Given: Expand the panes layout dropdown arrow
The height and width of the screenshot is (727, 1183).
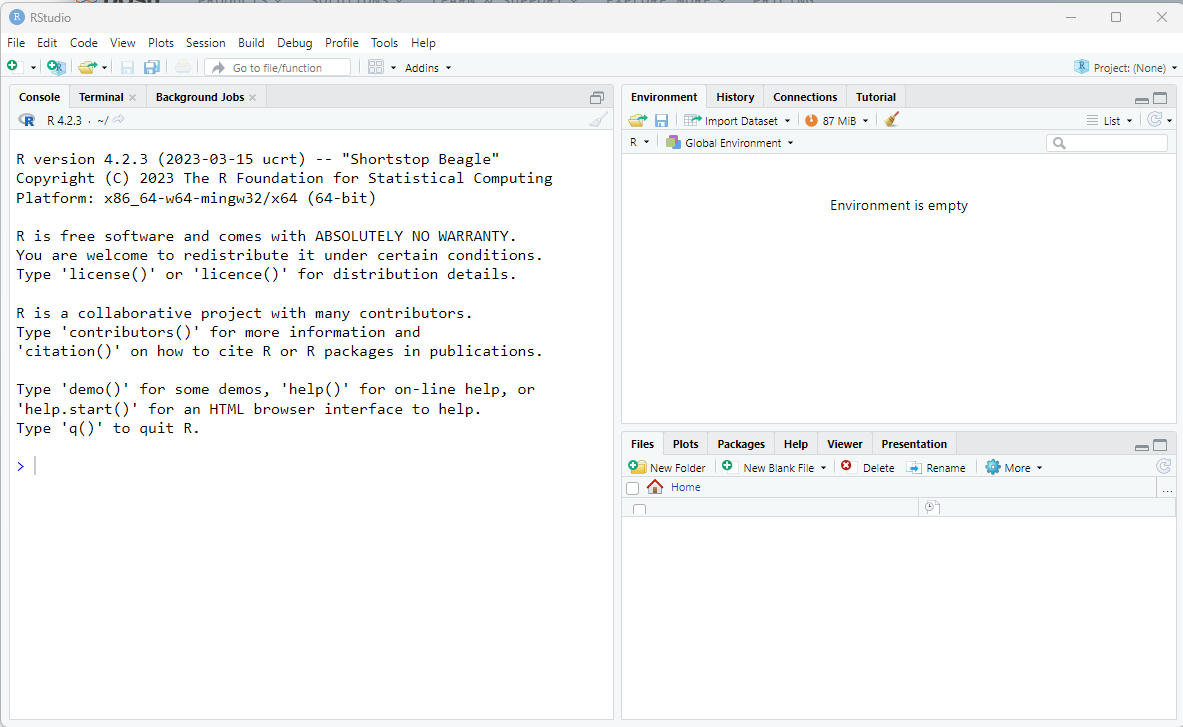Looking at the screenshot, I should click(393, 68).
